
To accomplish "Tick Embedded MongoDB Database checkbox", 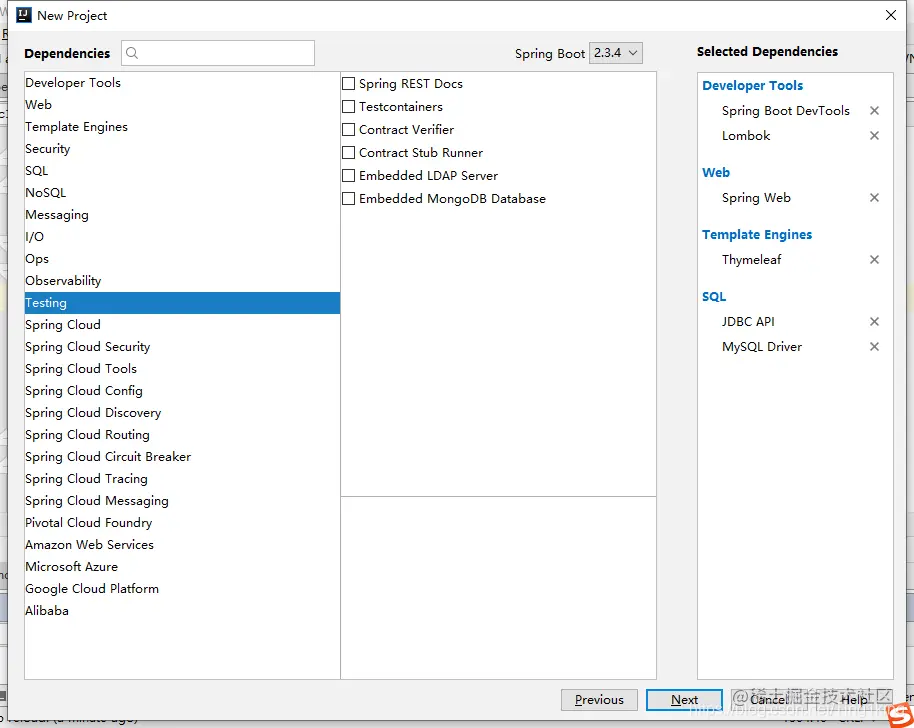I will pos(349,199).
